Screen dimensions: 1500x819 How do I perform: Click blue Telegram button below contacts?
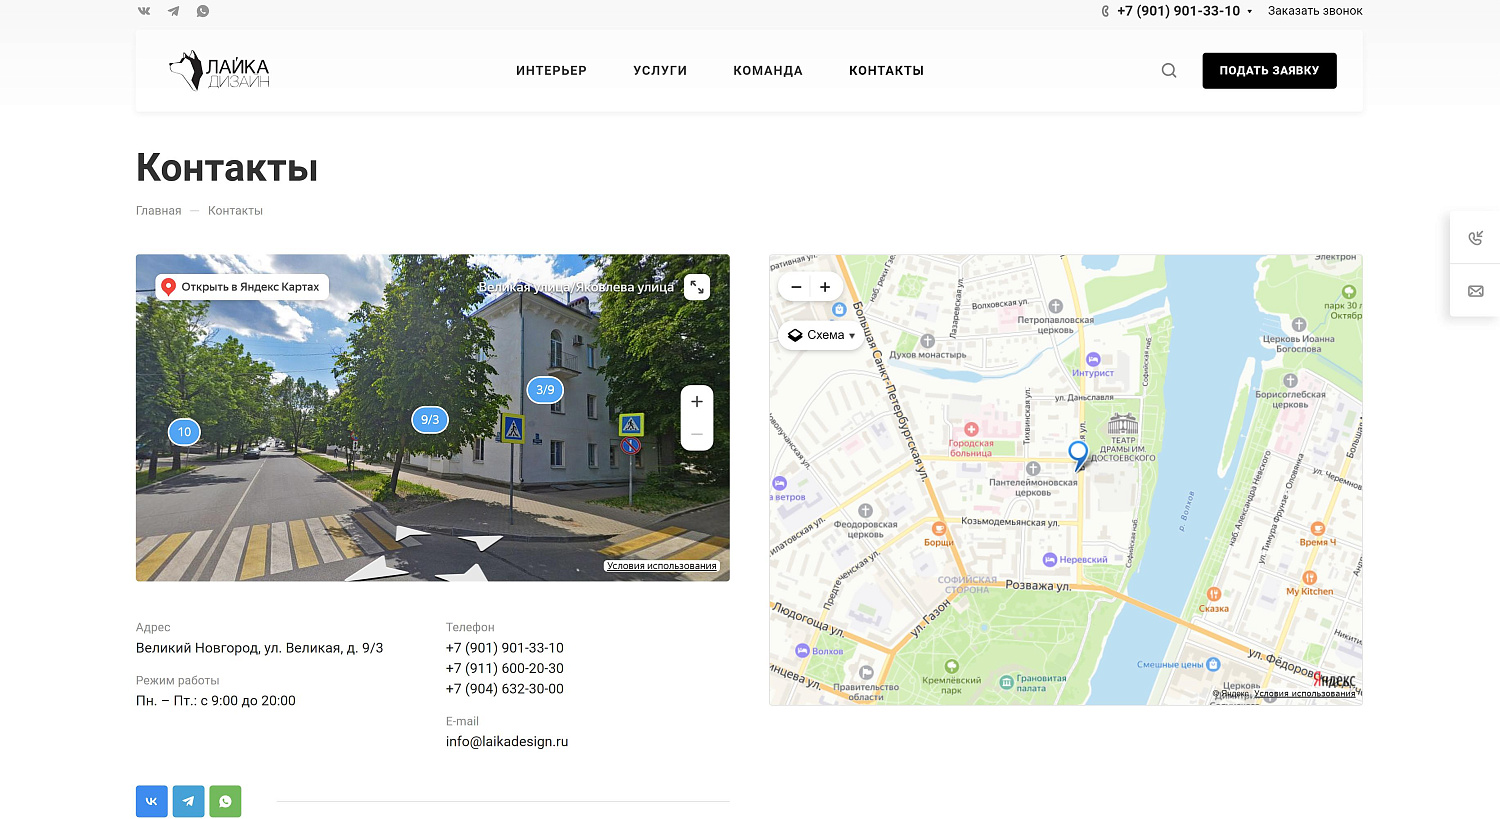[188, 801]
